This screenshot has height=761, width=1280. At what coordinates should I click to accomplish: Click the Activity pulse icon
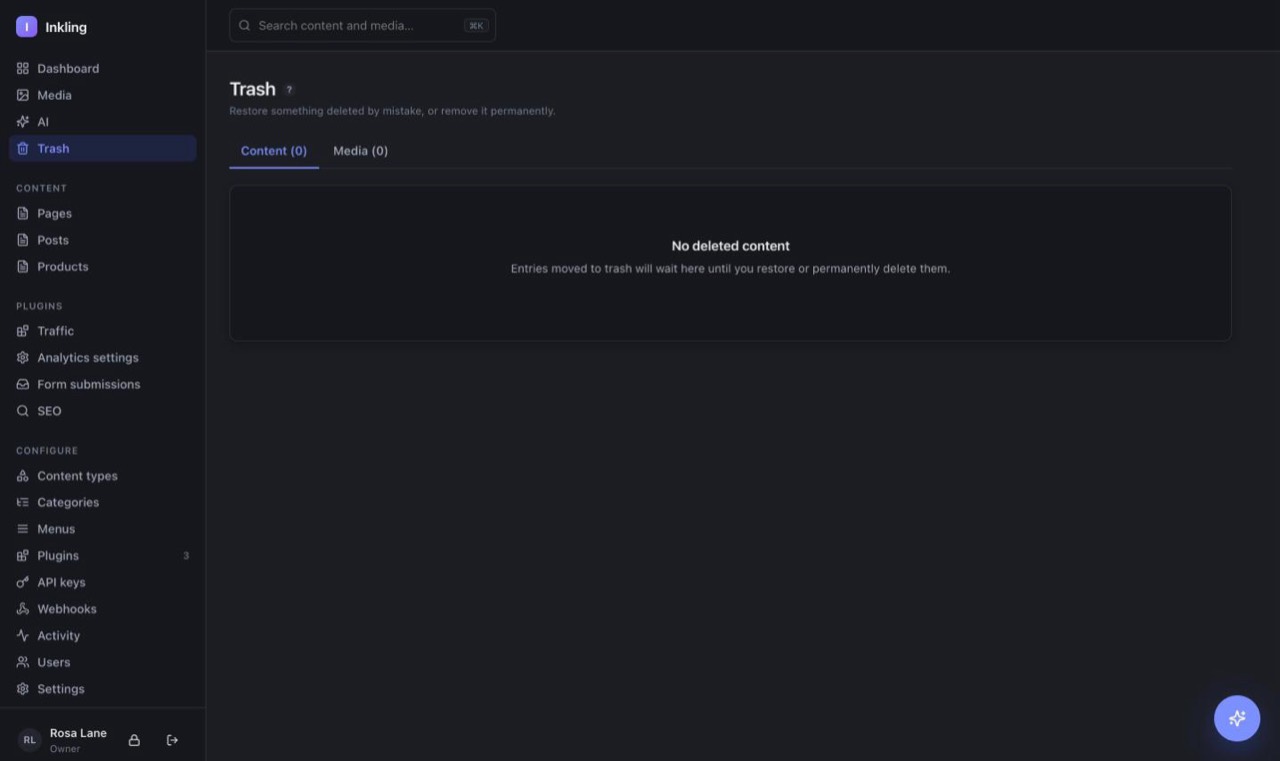(23, 635)
